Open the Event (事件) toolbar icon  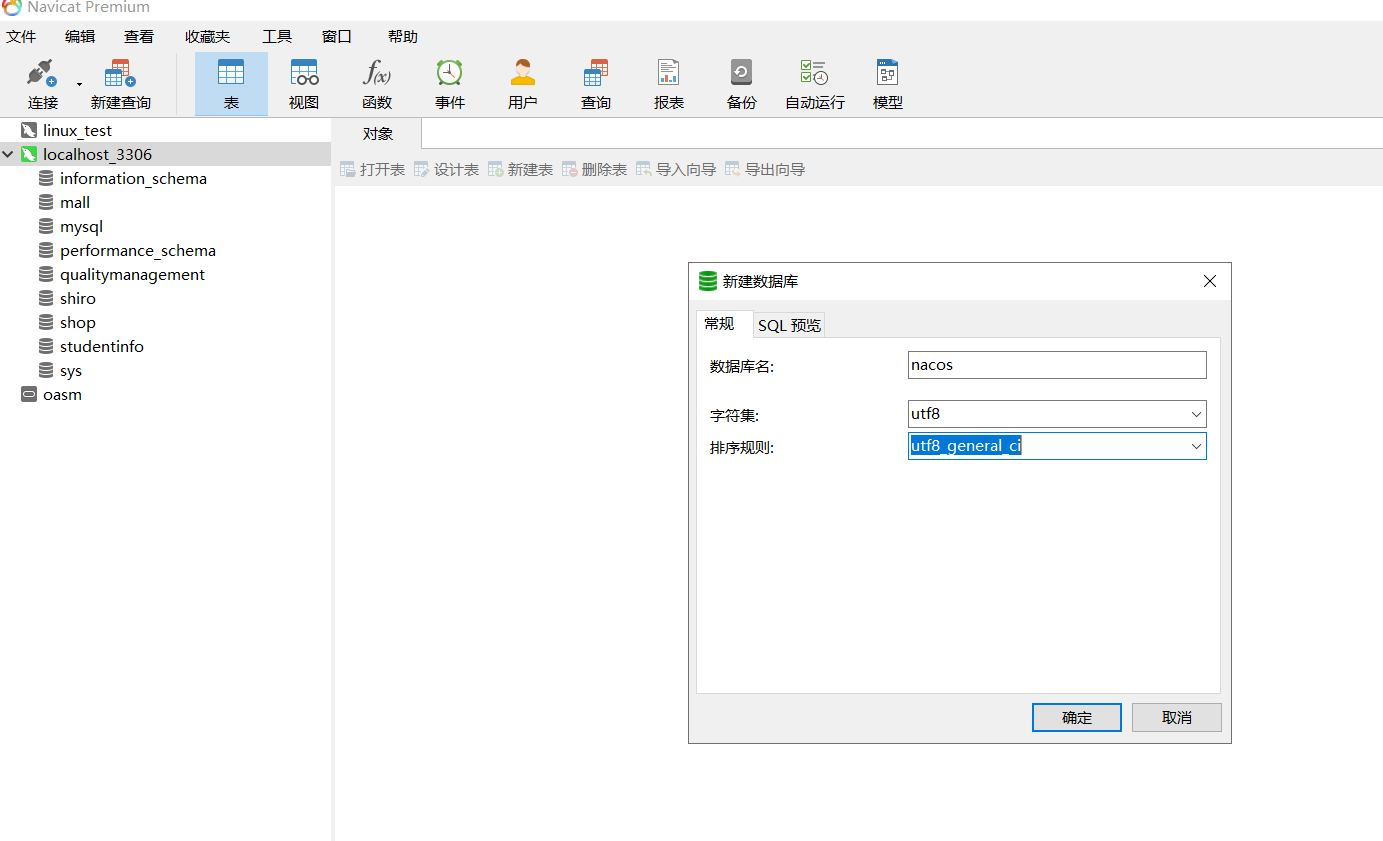pyautogui.click(x=450, y=84)
